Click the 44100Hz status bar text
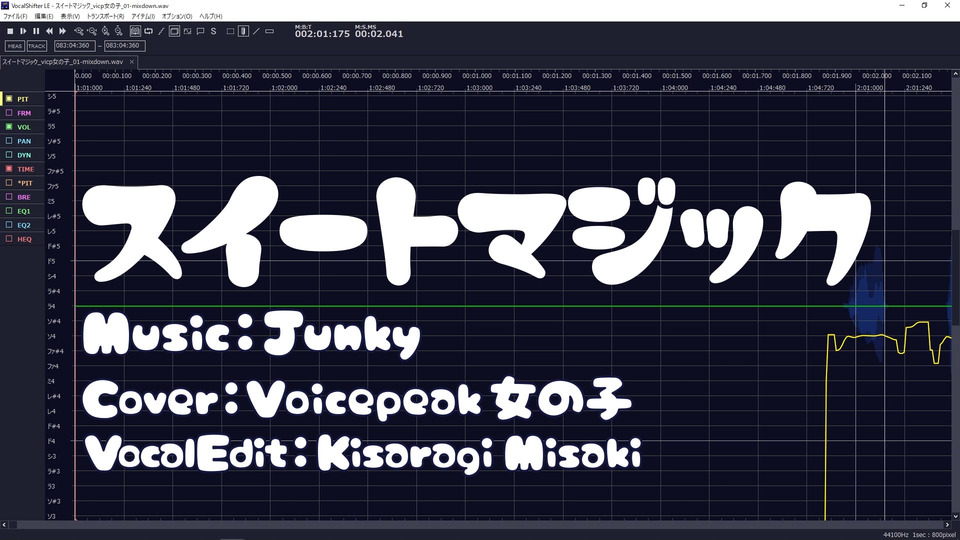The width and height of the screenshot is (960, 540). point(895,535)
